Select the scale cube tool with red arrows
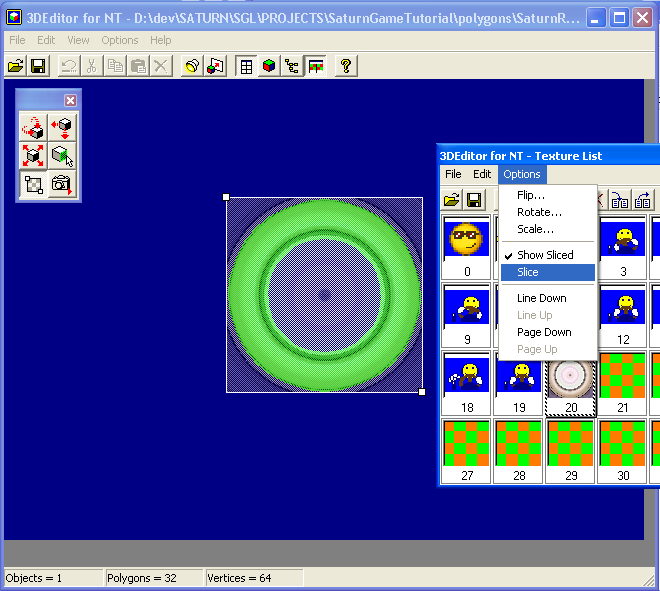 pos(33,155)
